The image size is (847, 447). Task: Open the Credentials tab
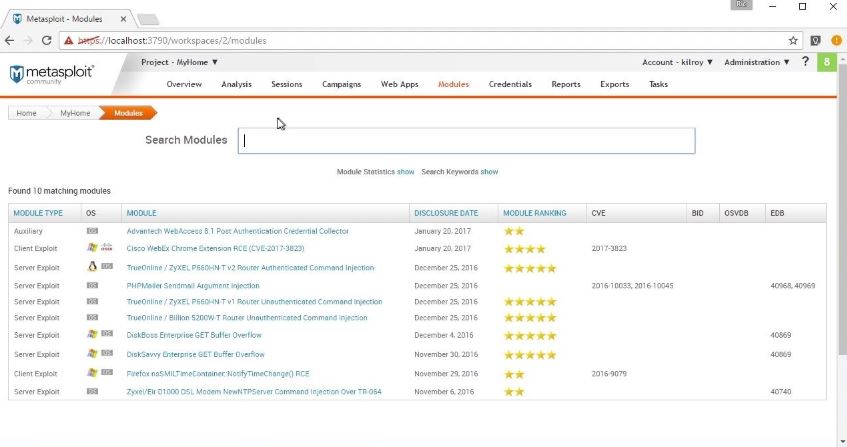(x=510, y=84)
